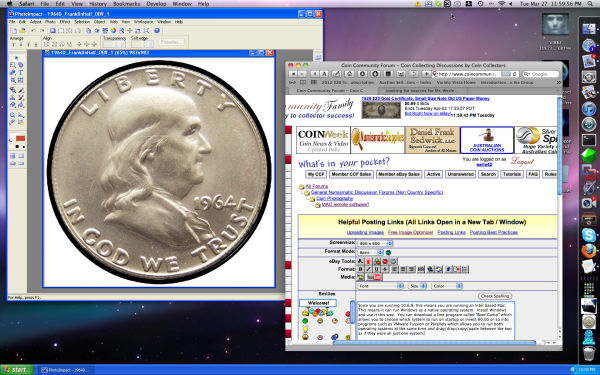Click YouTube media insert button
This screenshot has height=375, width=600.
[374, 277]
